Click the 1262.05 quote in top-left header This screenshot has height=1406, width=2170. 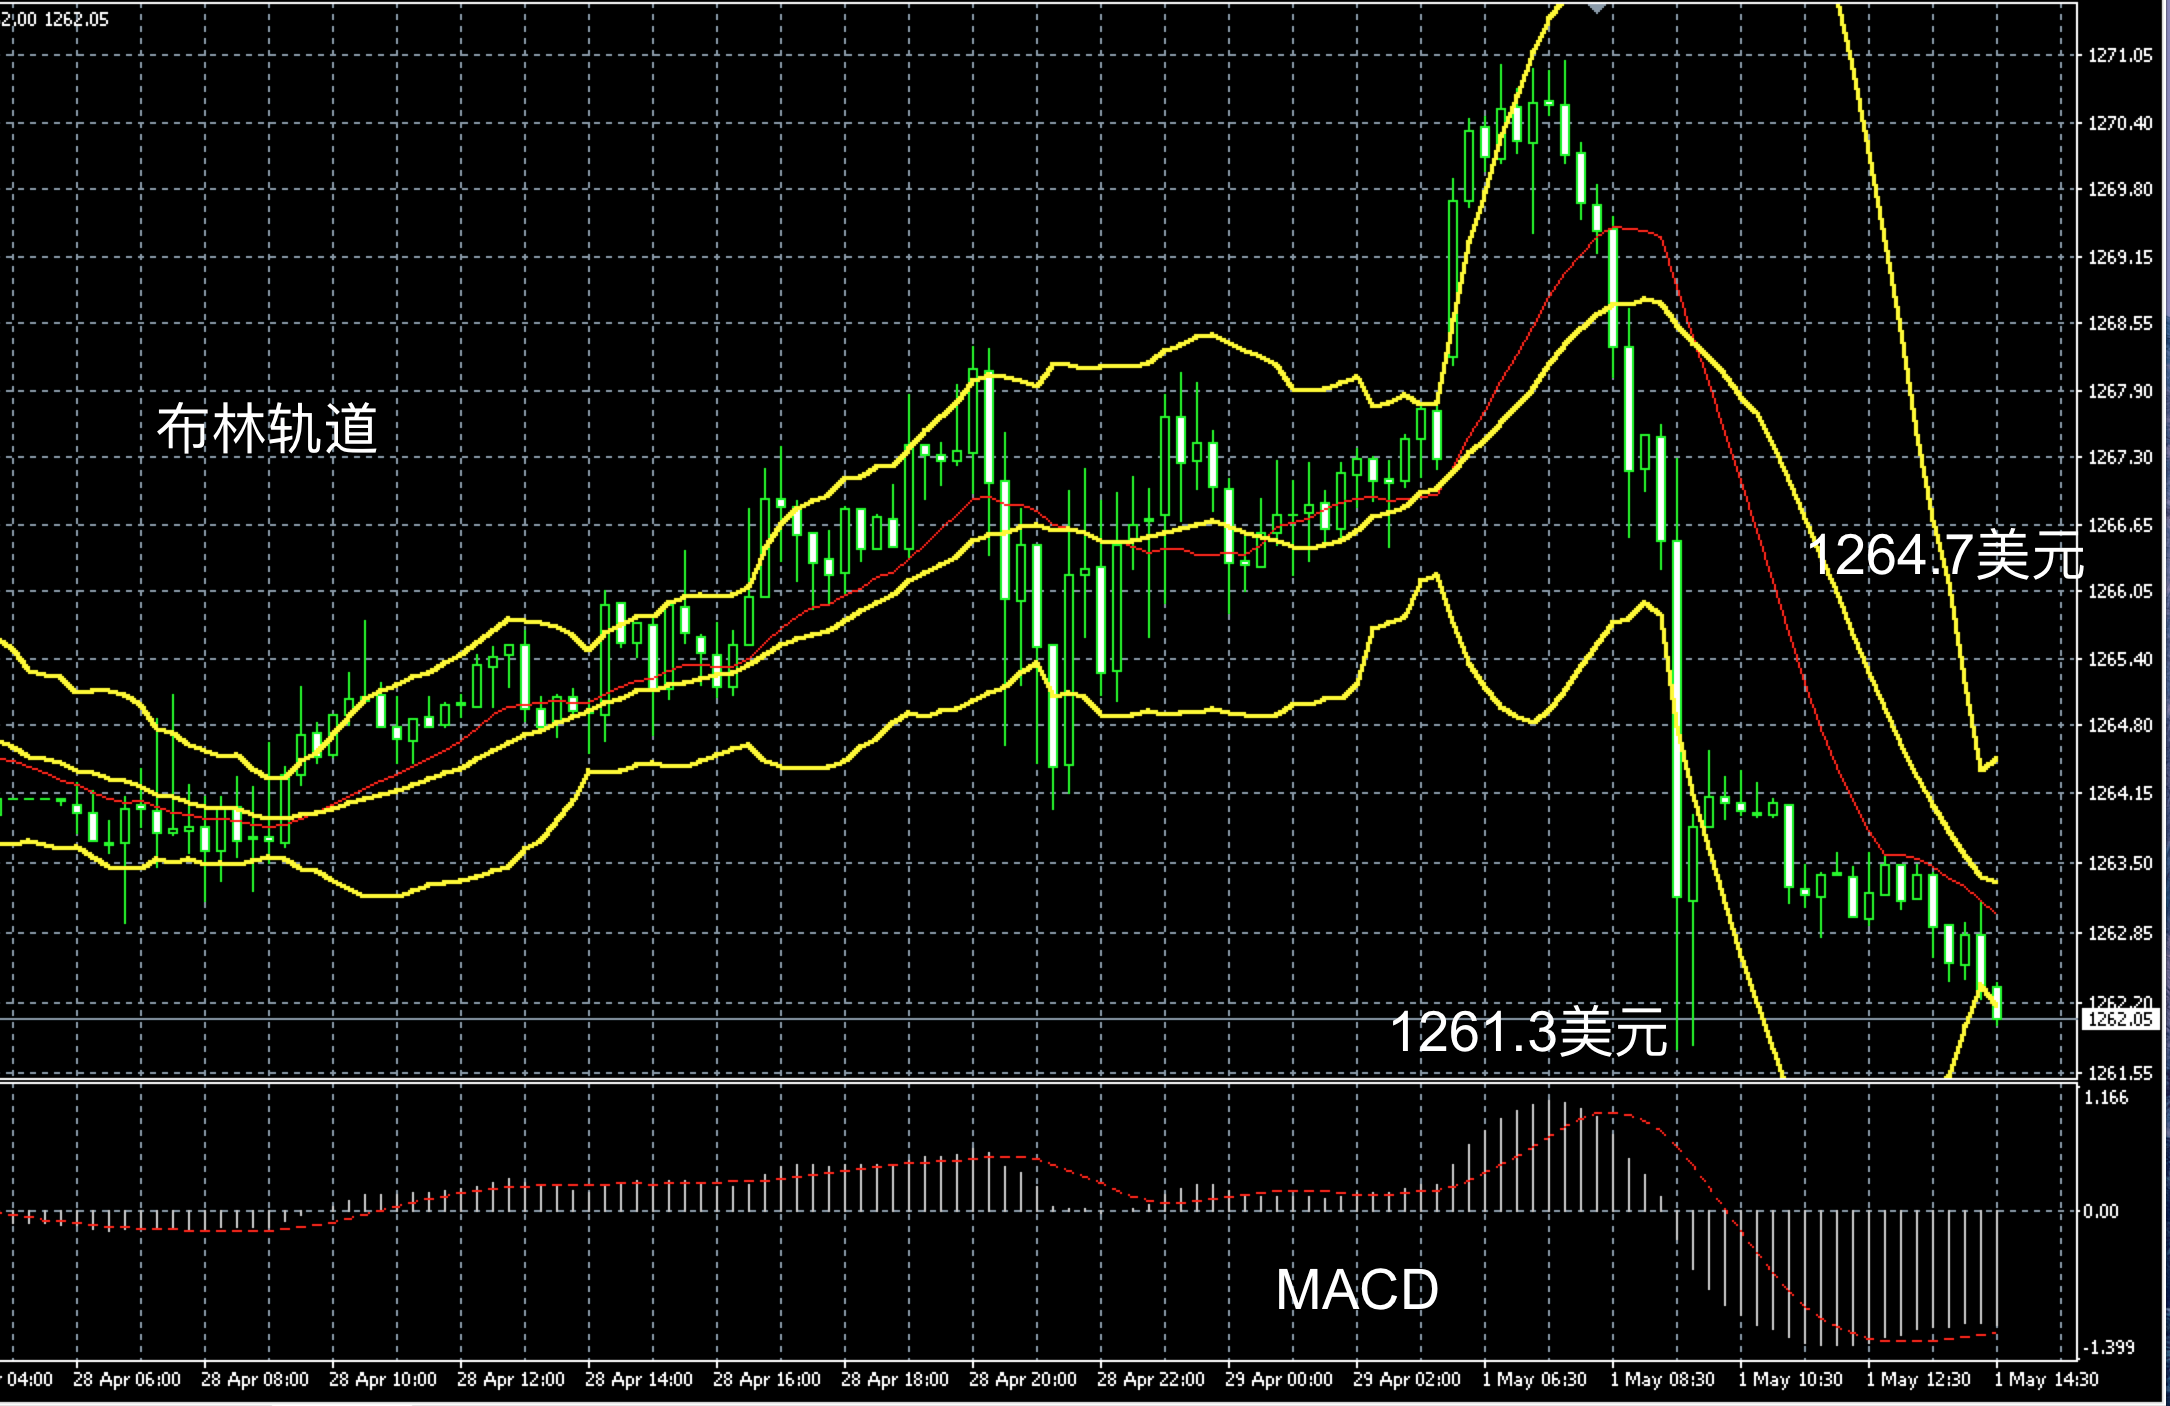coord(76,19)
